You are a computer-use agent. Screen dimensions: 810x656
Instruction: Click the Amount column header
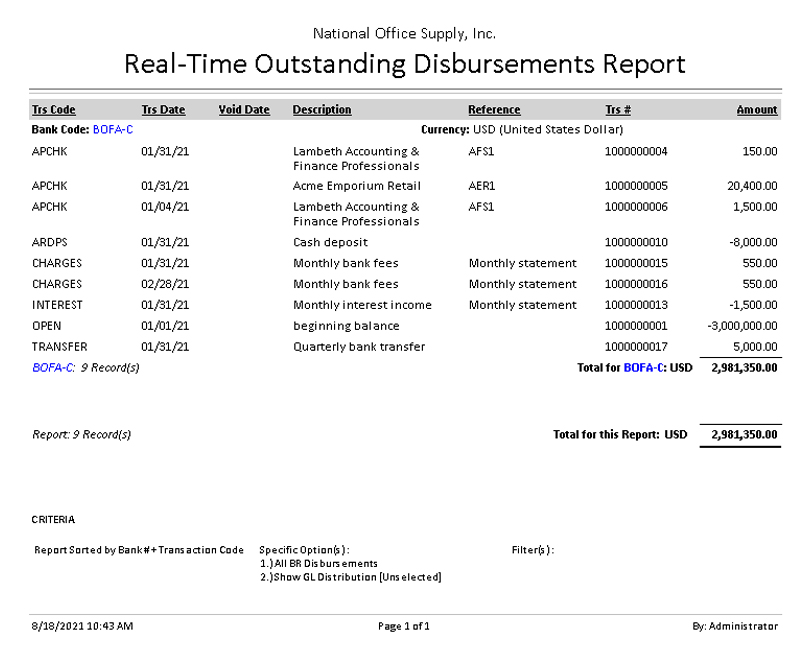coord(757,110)
